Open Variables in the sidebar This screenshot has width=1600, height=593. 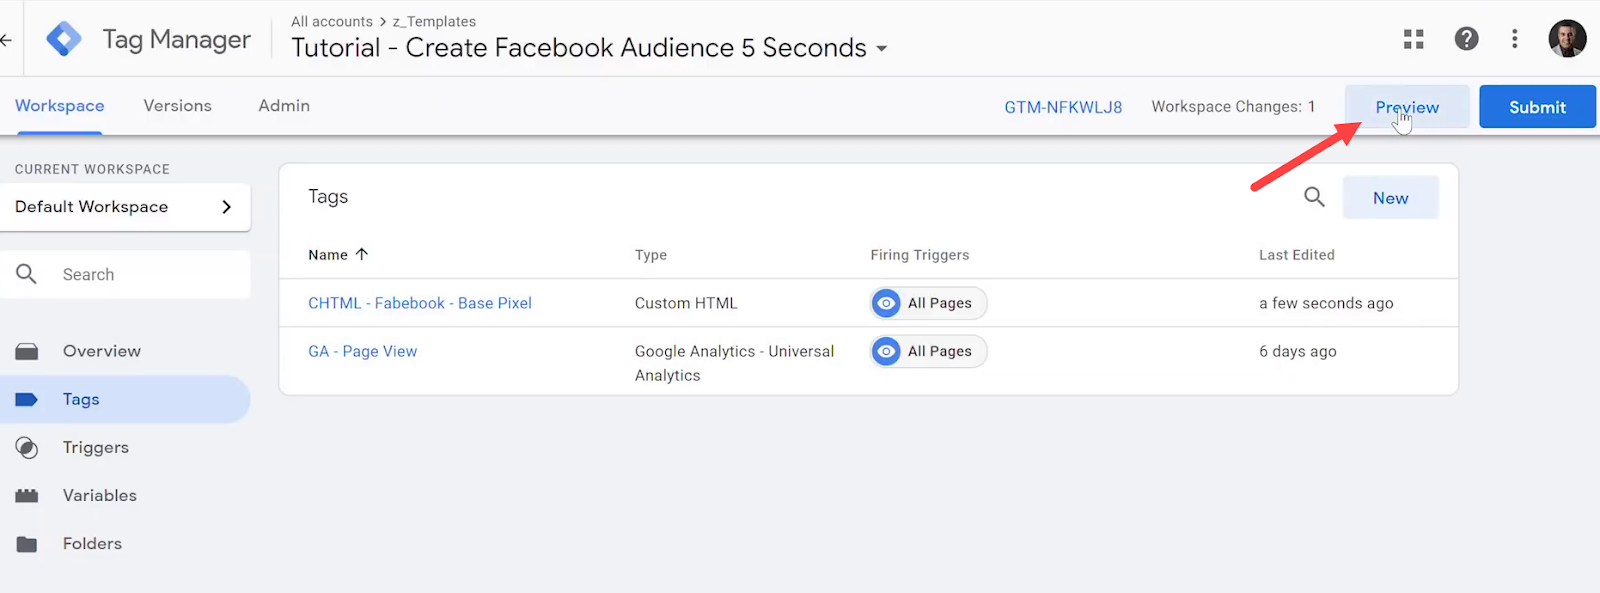[x=125, y=495]
